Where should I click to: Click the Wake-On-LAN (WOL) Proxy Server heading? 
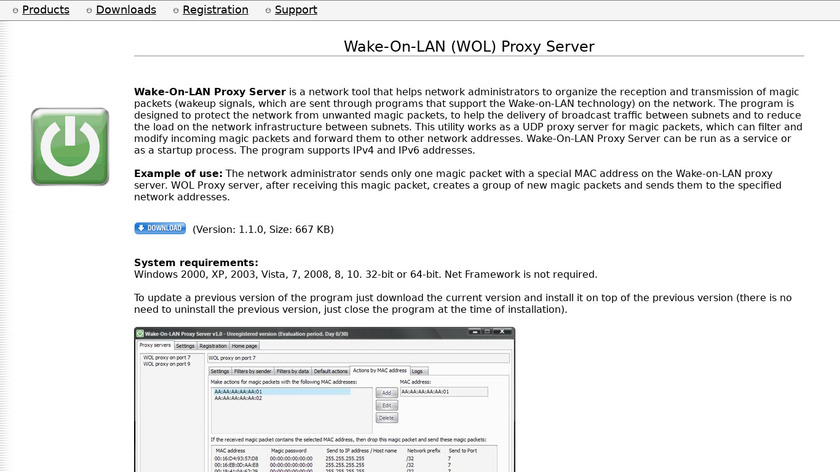point(469,47)
